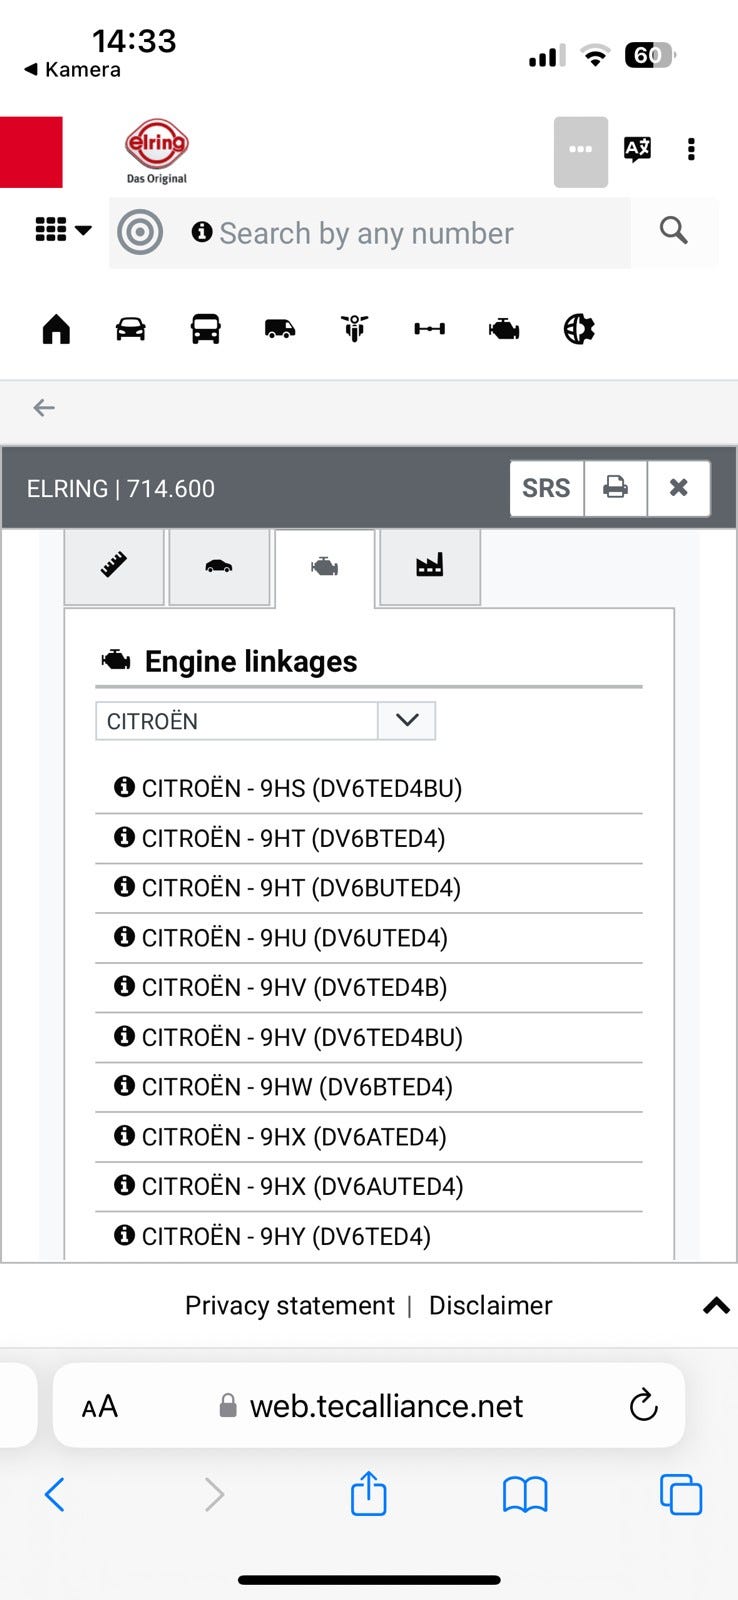Viewport: 738px width, 1600px height.
Task: Open info for 9HT (DV6BTED4)
Action: pyautogui.click(x=125, y=837)
